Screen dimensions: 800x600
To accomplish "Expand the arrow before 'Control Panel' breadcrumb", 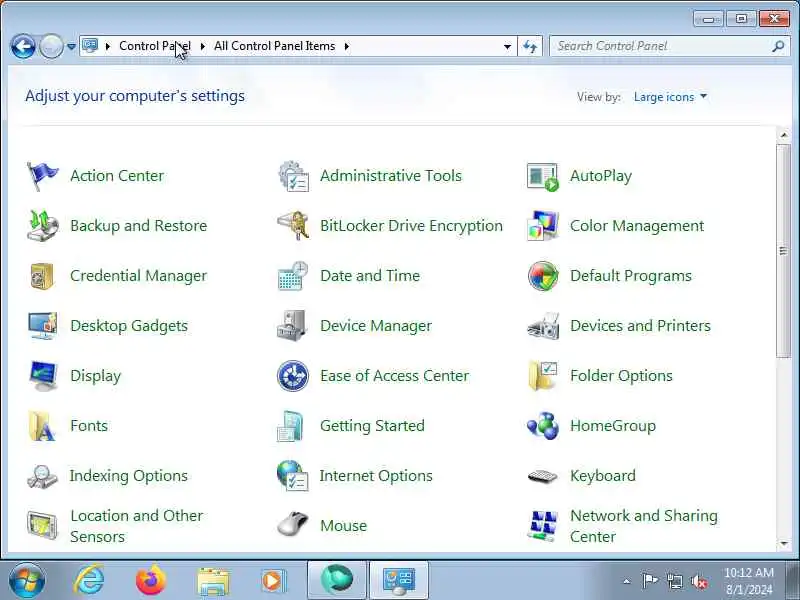I will tap(108, 46).
